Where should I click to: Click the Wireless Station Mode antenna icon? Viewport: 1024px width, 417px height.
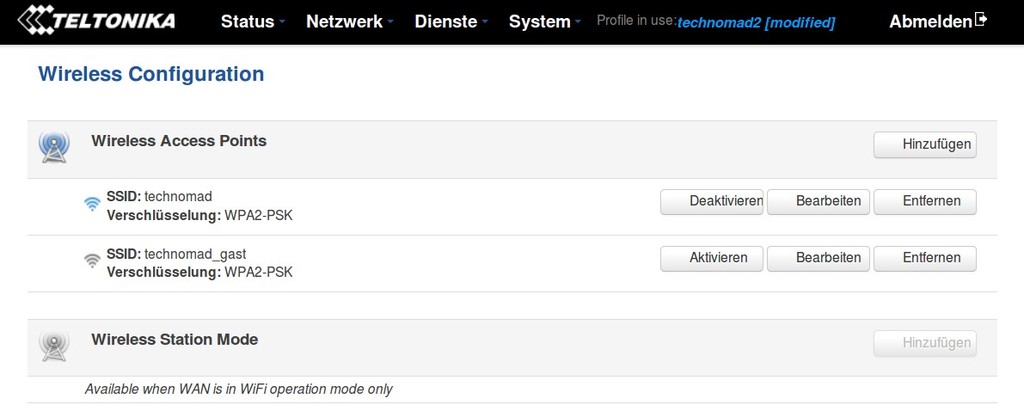[54, 346]
